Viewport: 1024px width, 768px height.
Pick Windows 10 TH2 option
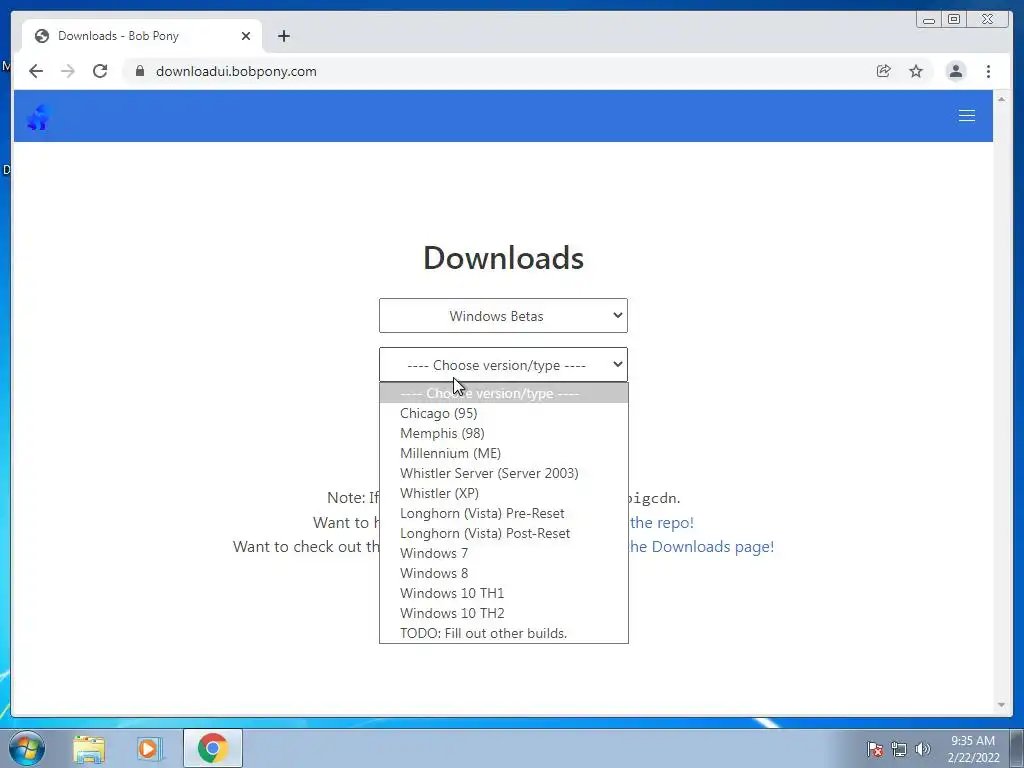pyautogui.click(x=504, y=613)
